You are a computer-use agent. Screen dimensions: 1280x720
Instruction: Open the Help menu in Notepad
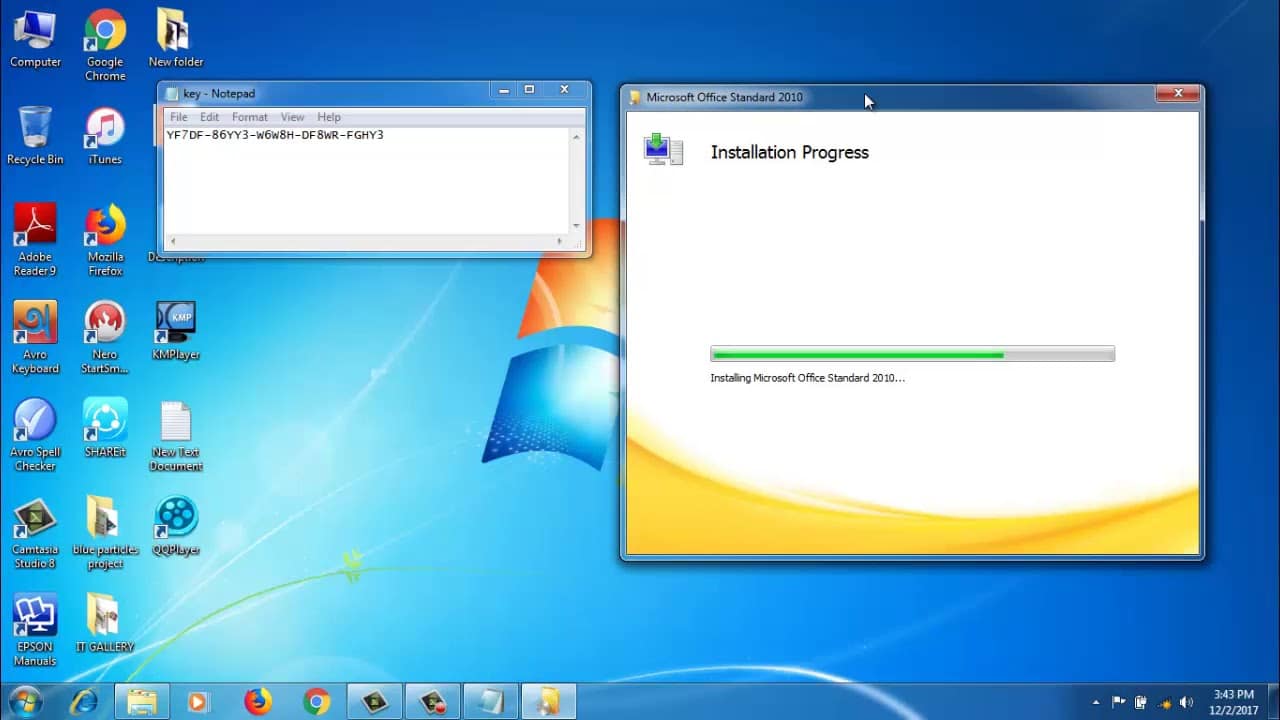[x=329, y=117]
